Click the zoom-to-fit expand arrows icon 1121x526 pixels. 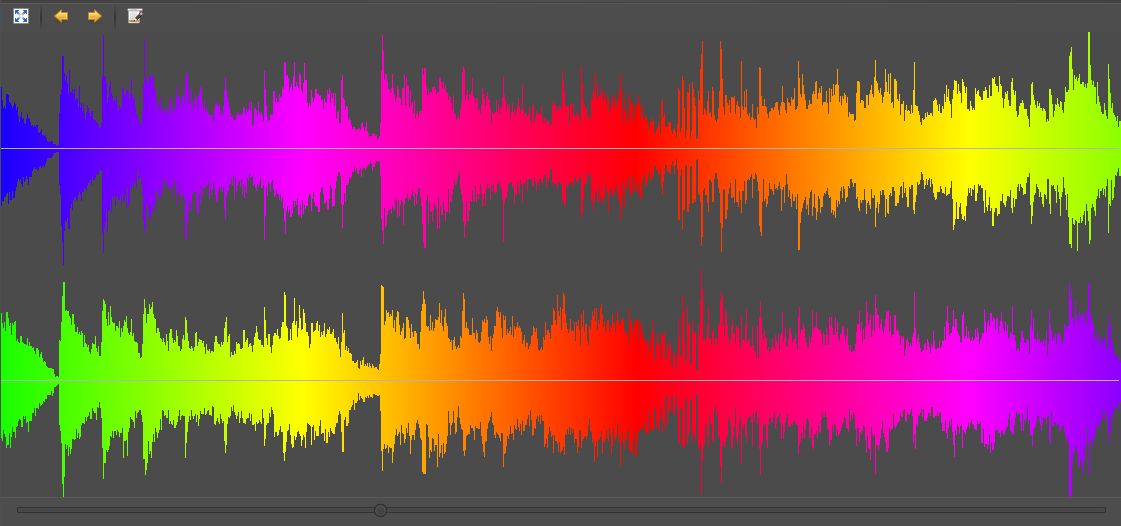point(21,16)
